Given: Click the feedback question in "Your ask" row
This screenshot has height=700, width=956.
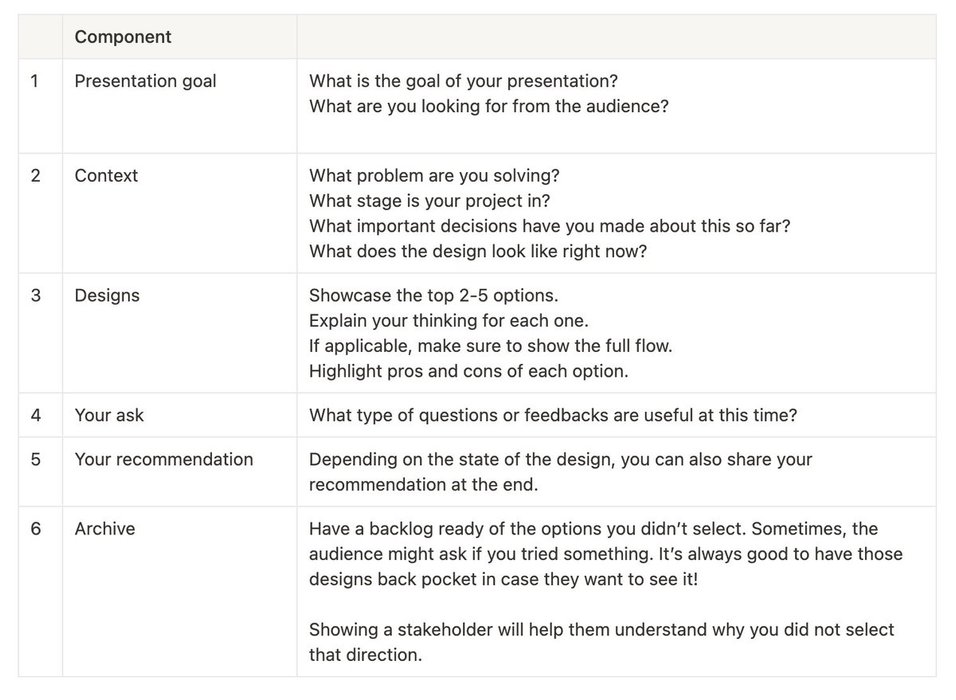Looking at the screenshot, I should pyautogui.click(x=552, y=415).
